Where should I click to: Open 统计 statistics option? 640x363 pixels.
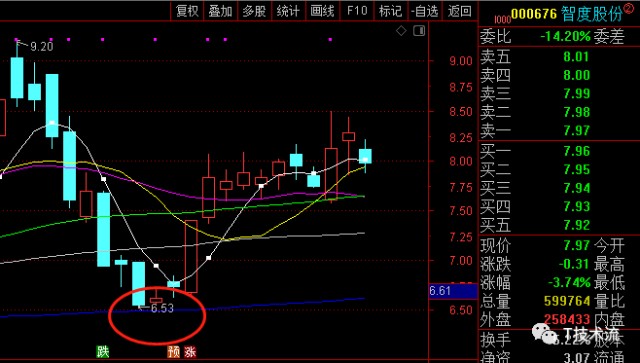(288, 11)
